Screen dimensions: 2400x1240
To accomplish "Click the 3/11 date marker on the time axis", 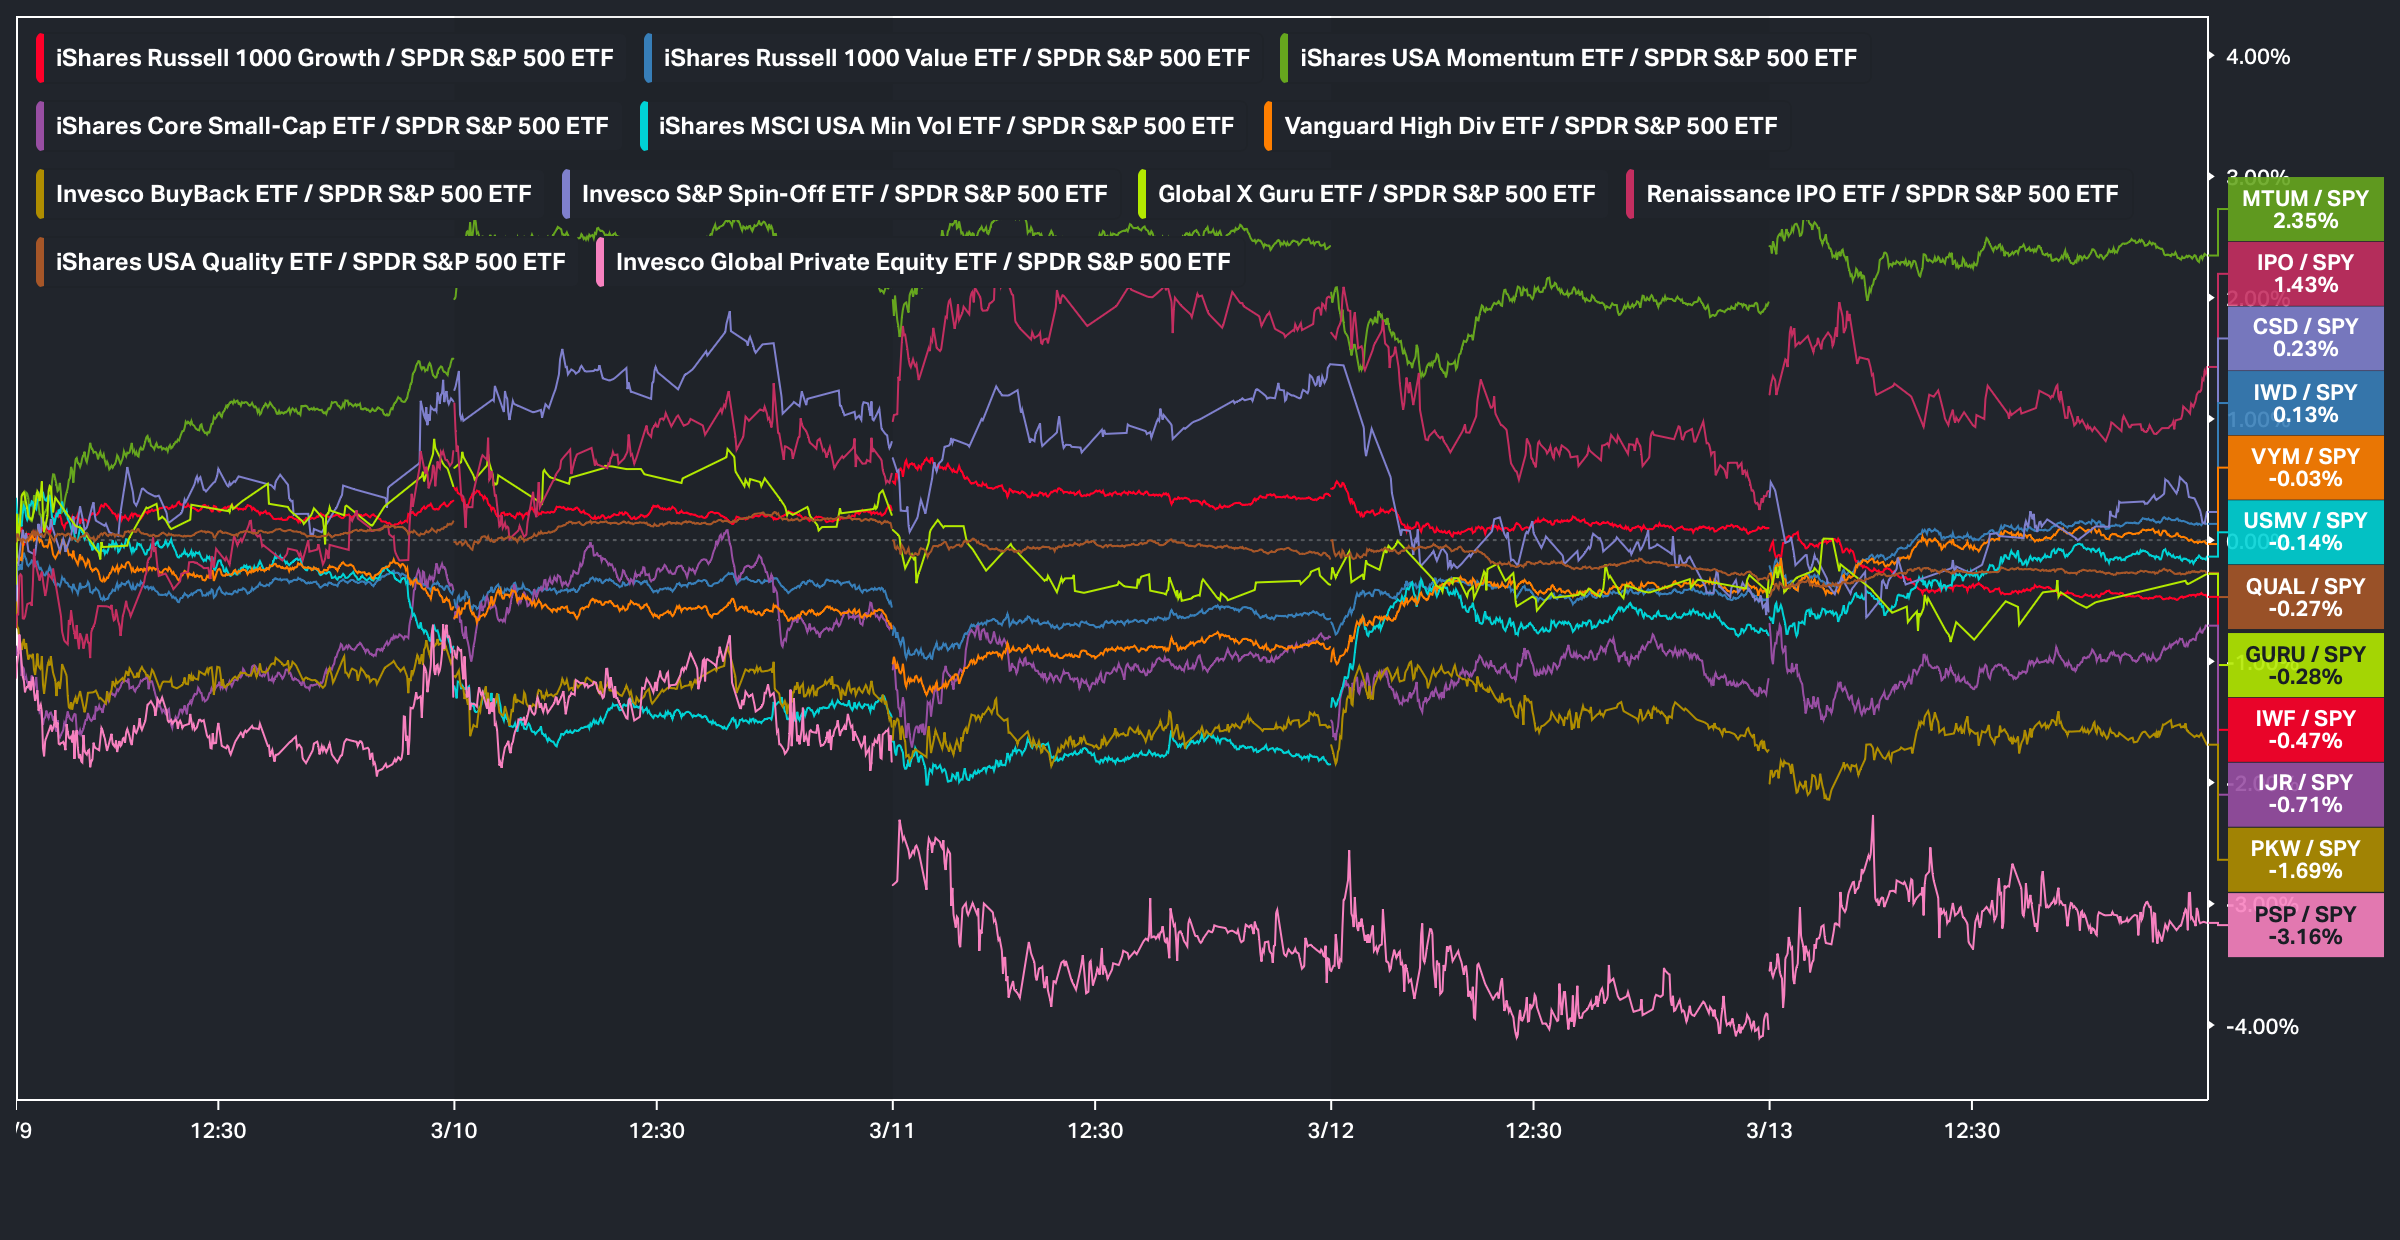I will (x=892, y=1131).
